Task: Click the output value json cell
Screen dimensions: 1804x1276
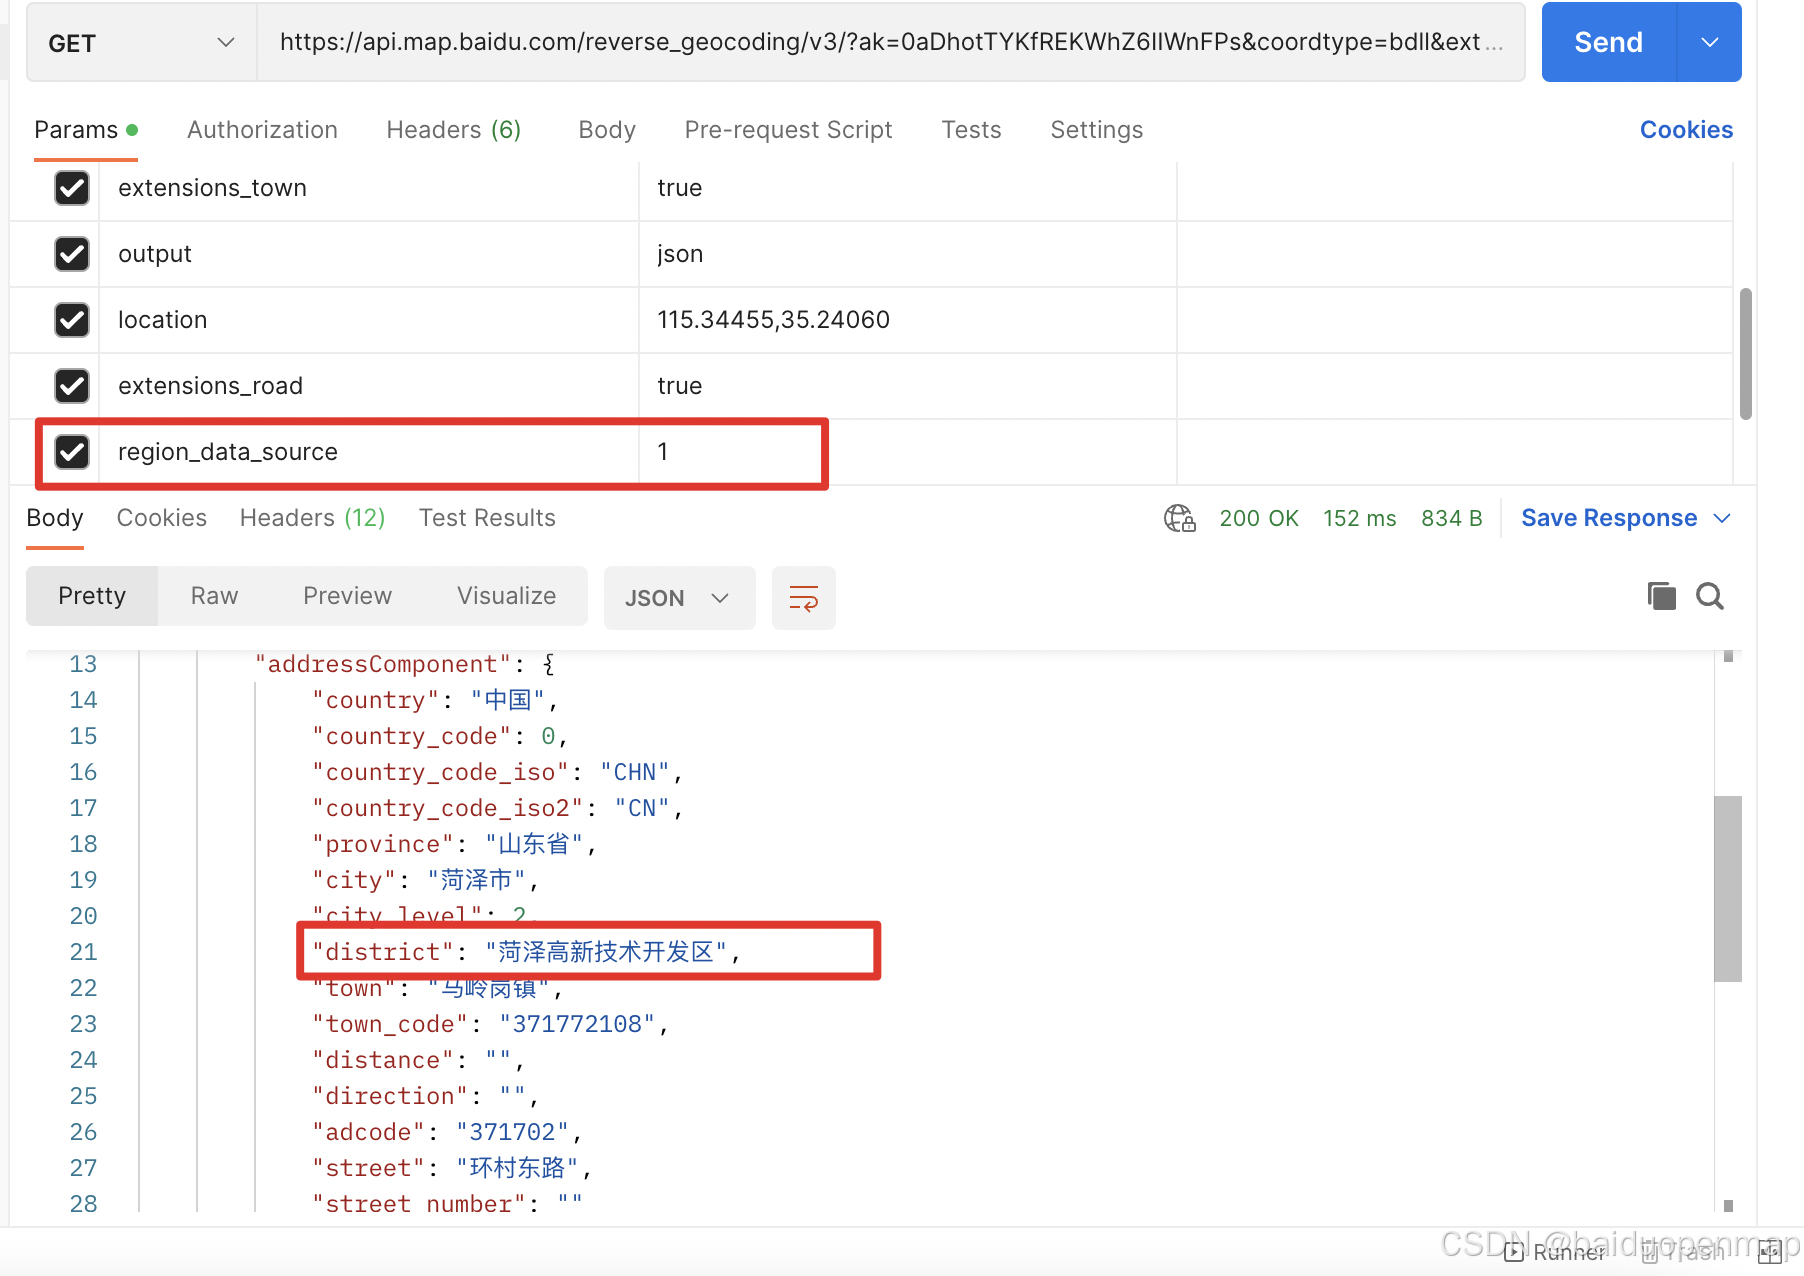Action: pyautogui.click(x=908, y=254)
